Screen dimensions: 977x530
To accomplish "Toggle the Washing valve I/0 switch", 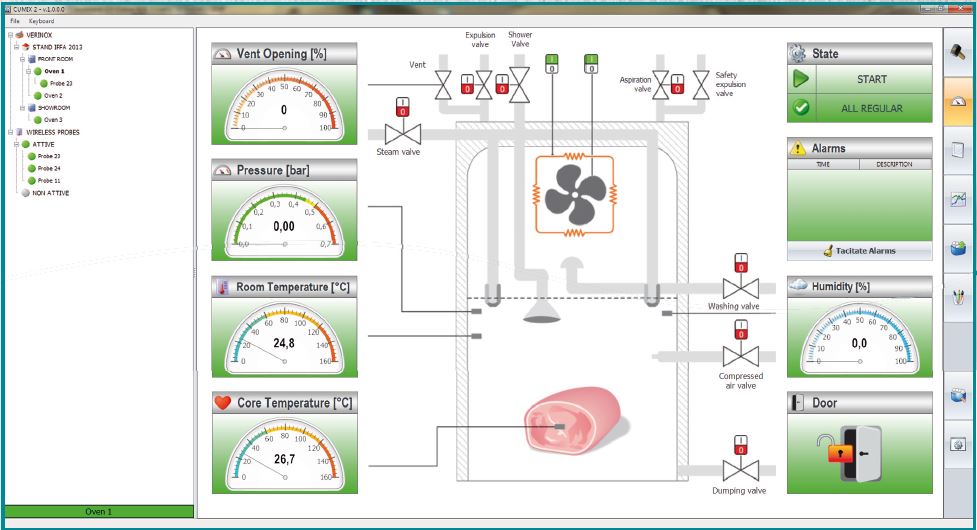I will (x=741, y=263).
